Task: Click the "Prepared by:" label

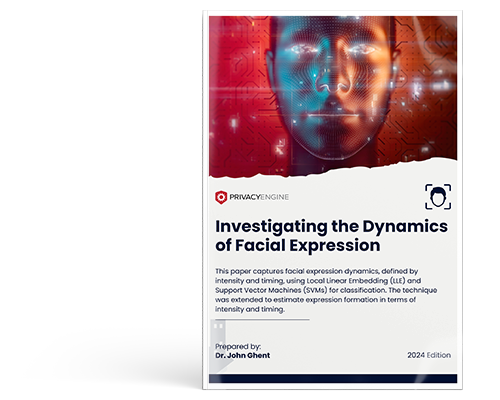Action: [238, 346]
